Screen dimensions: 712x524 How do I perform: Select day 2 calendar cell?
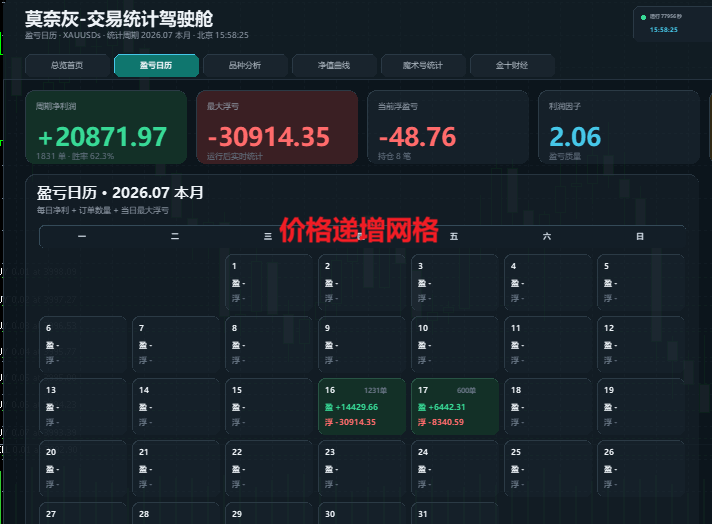362,282
